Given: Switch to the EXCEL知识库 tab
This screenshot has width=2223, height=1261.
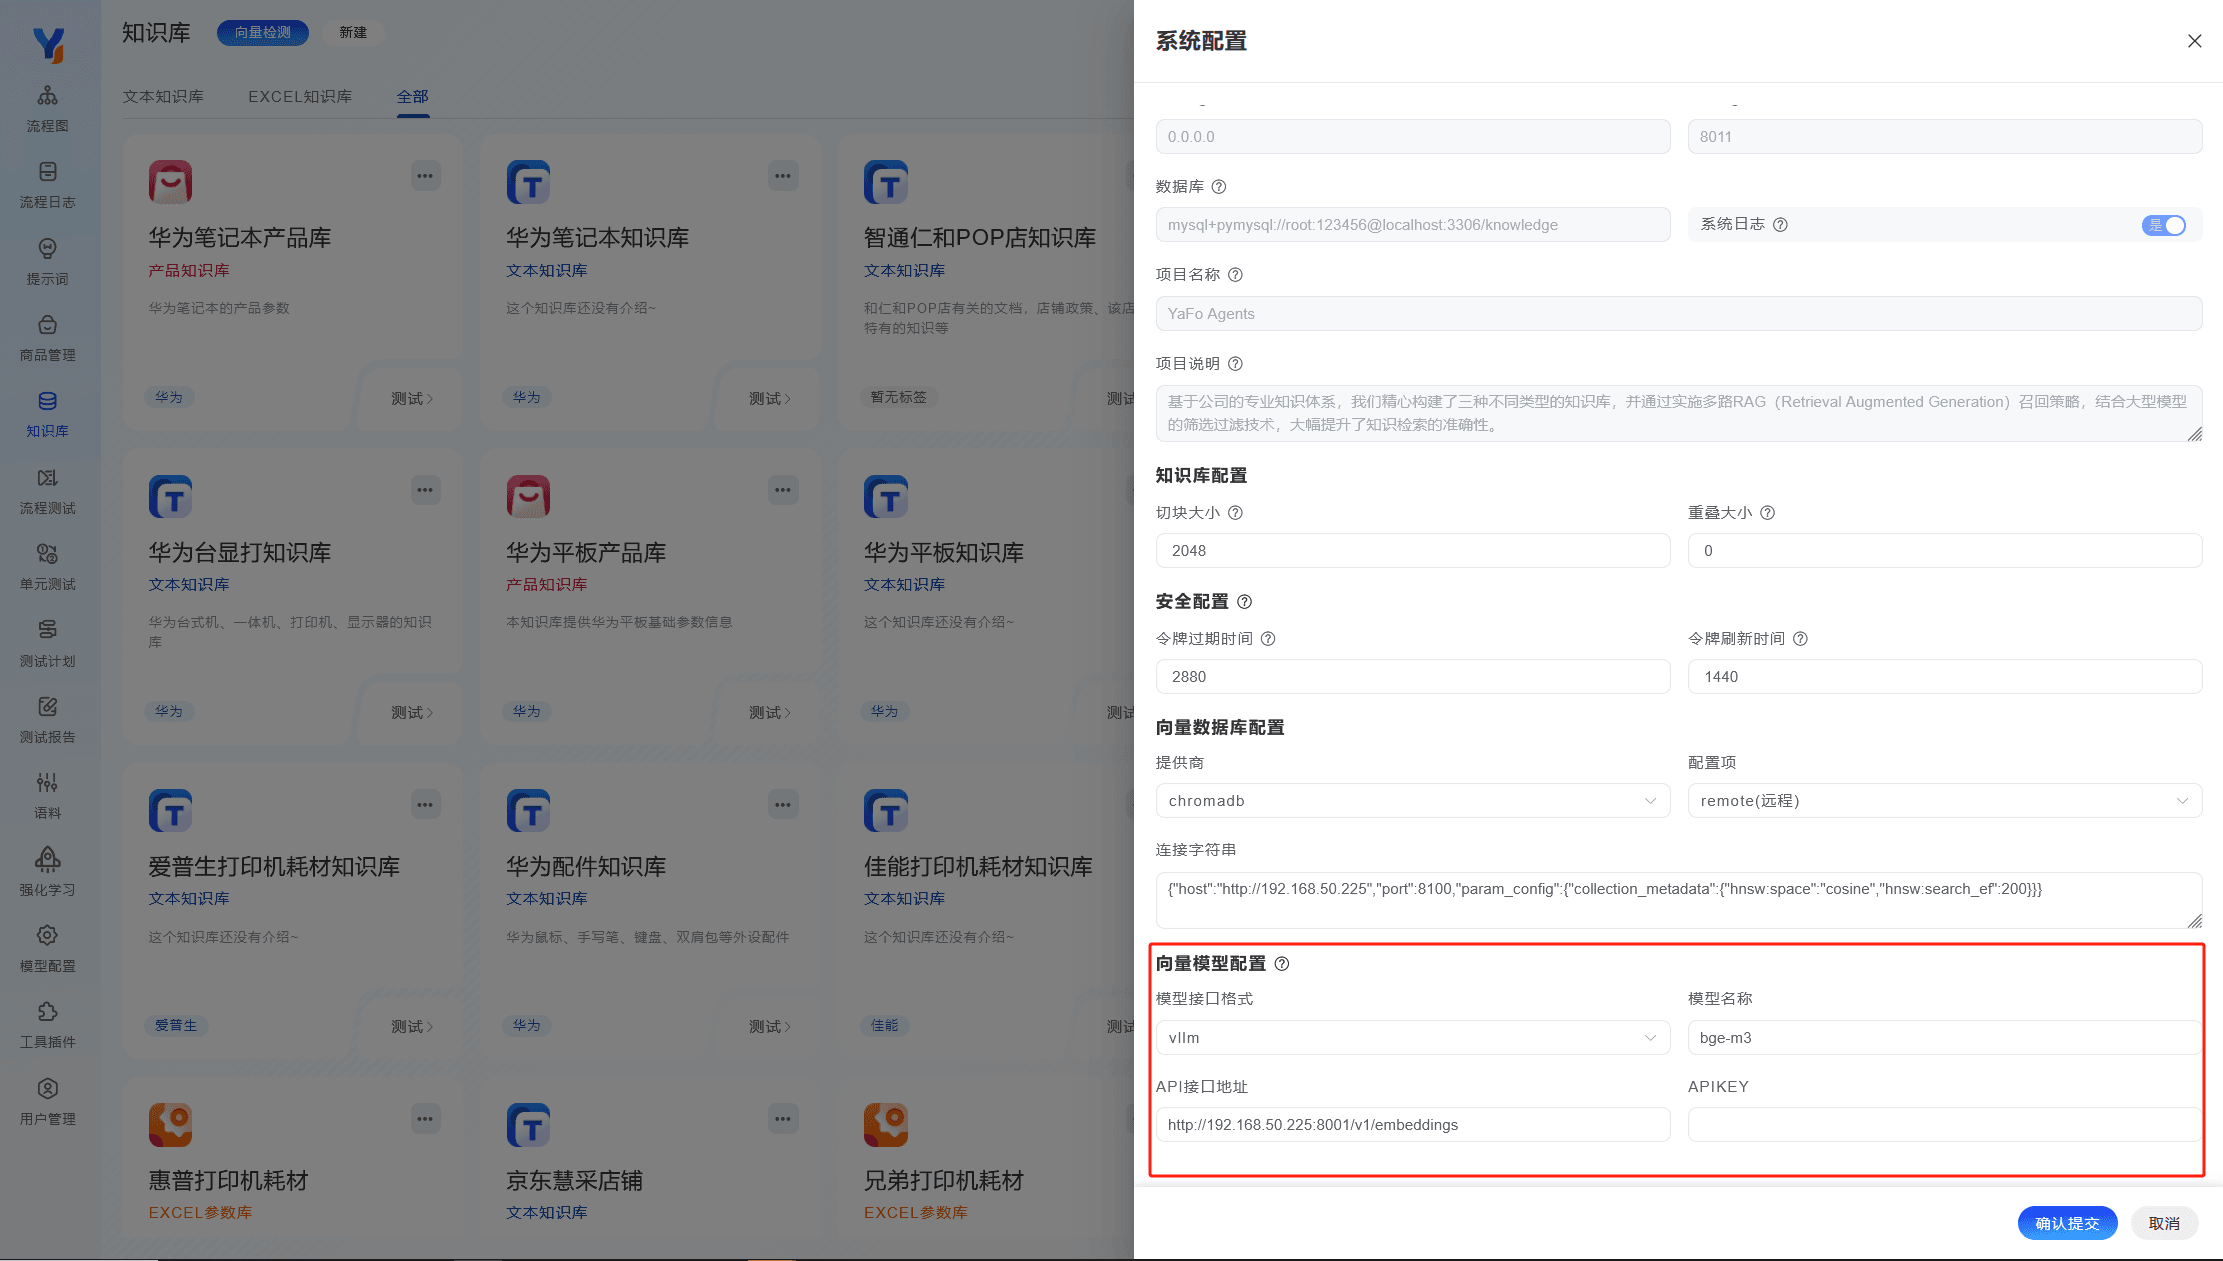Looking at the screenshot, I should [300, 97].
